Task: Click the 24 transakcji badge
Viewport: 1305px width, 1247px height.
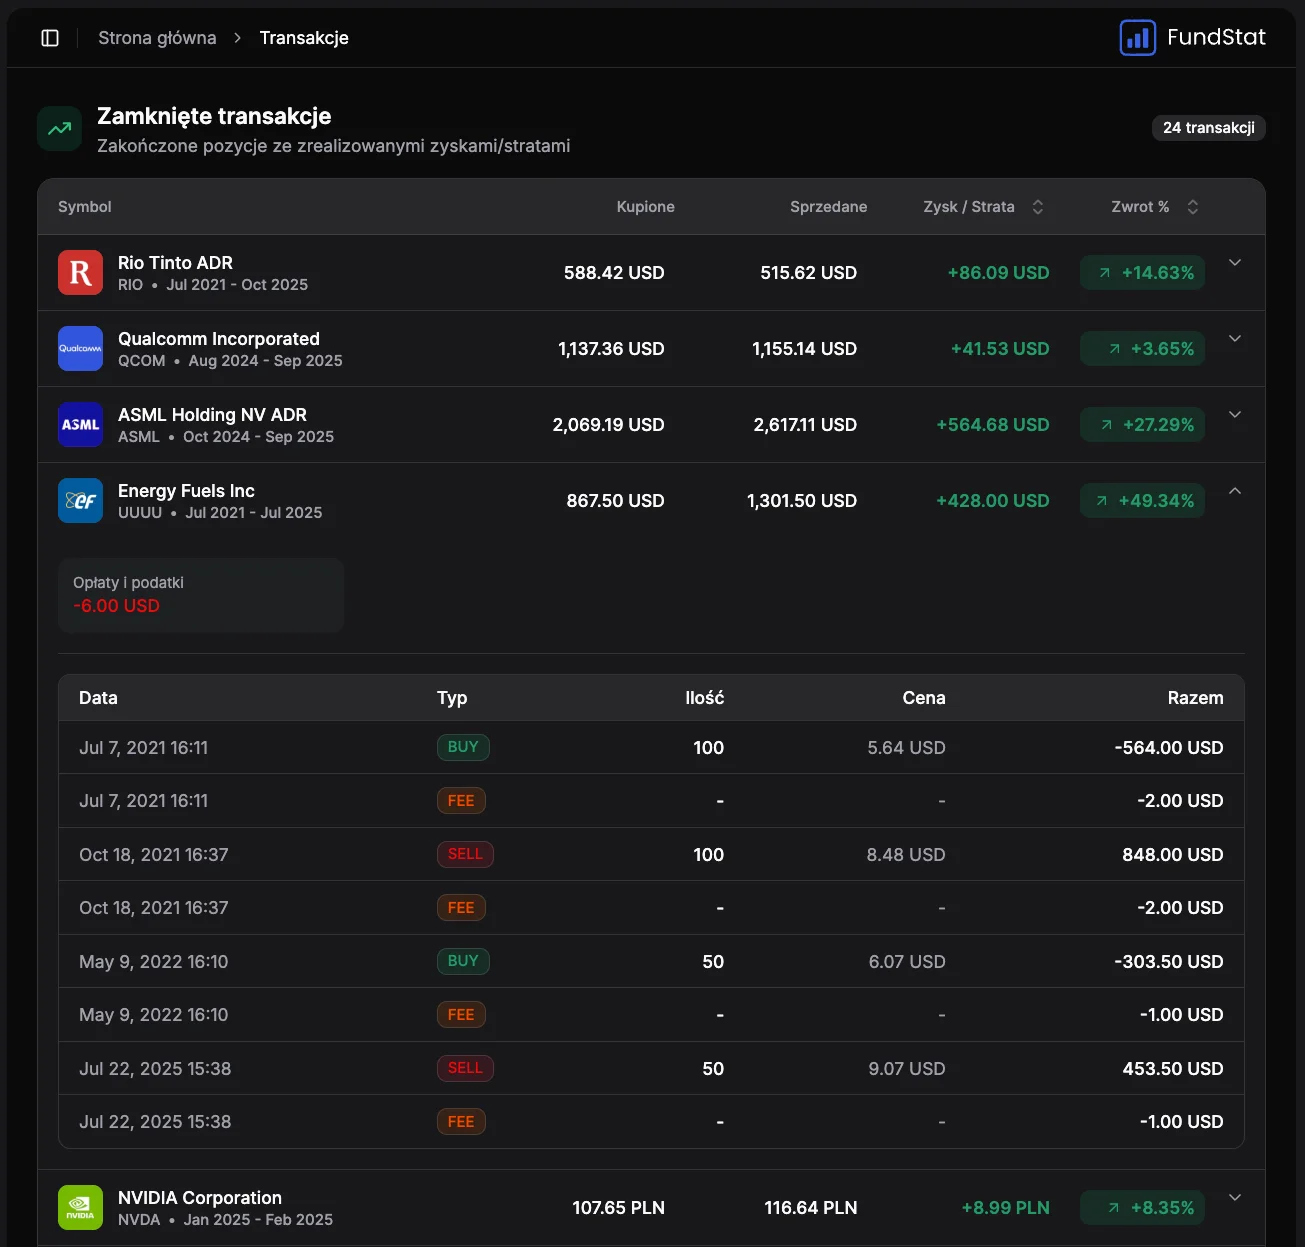Action: (x=1208, y=128)
